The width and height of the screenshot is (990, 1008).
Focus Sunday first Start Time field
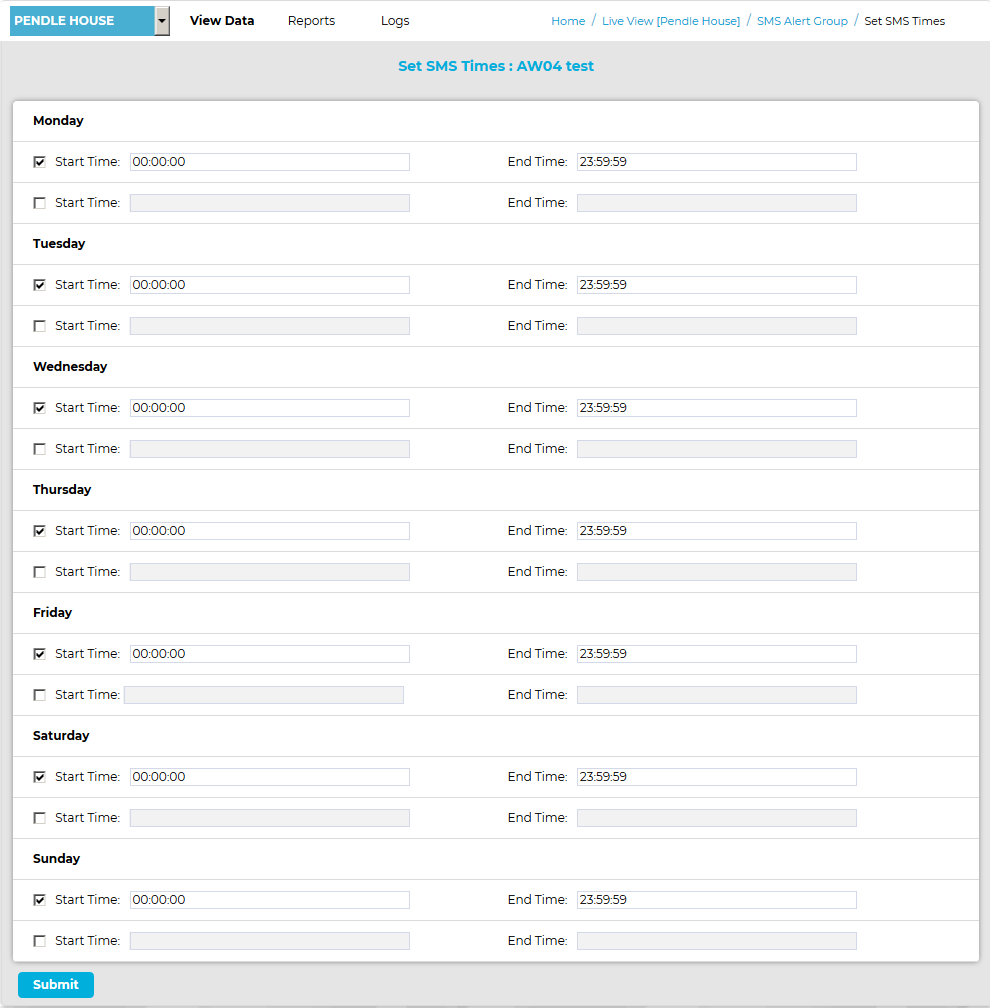(270, 900)
